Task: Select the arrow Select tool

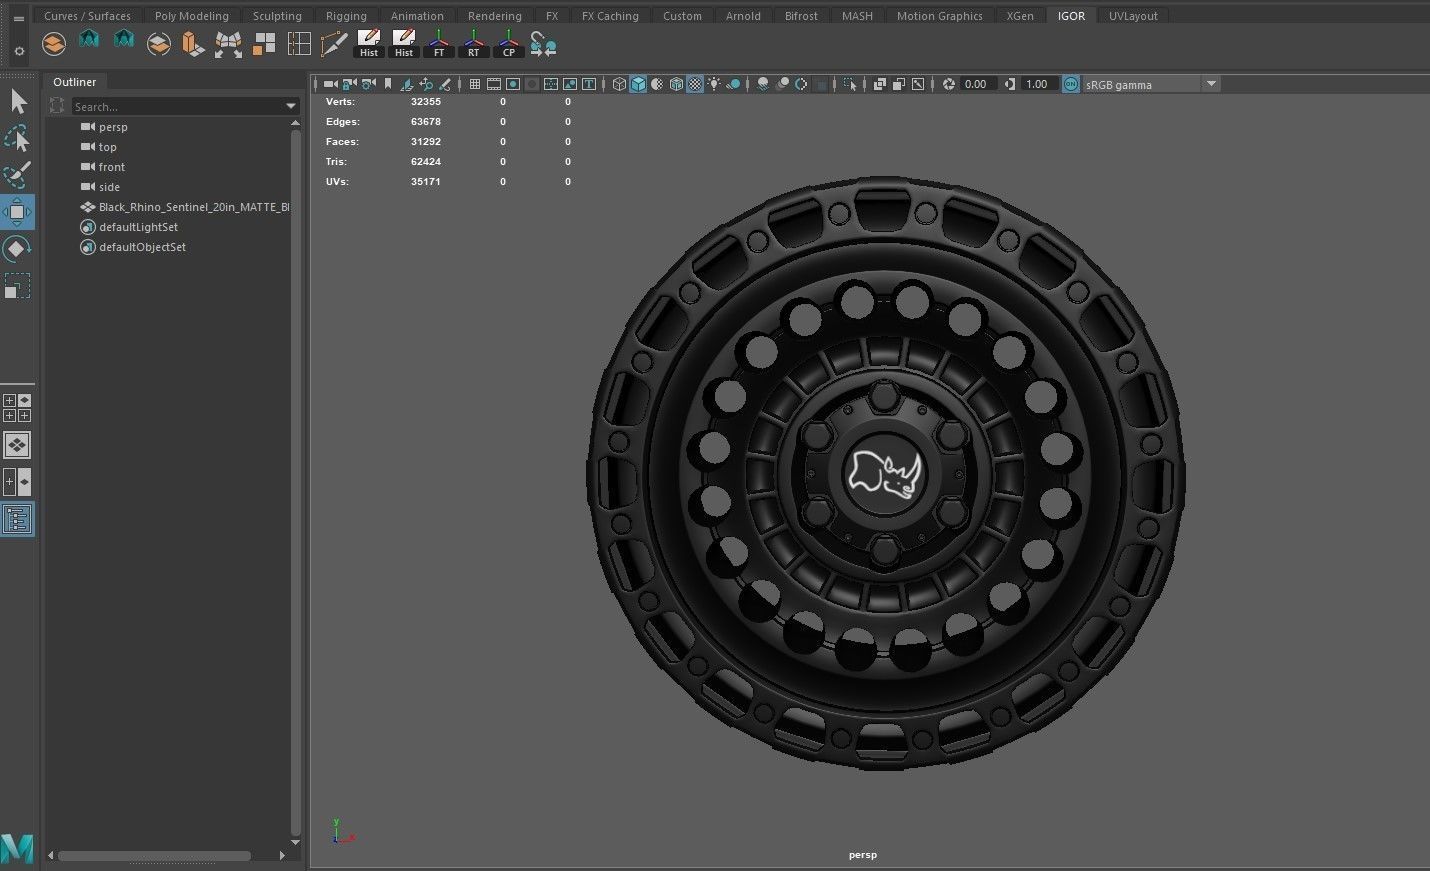Action: [18, 101]
